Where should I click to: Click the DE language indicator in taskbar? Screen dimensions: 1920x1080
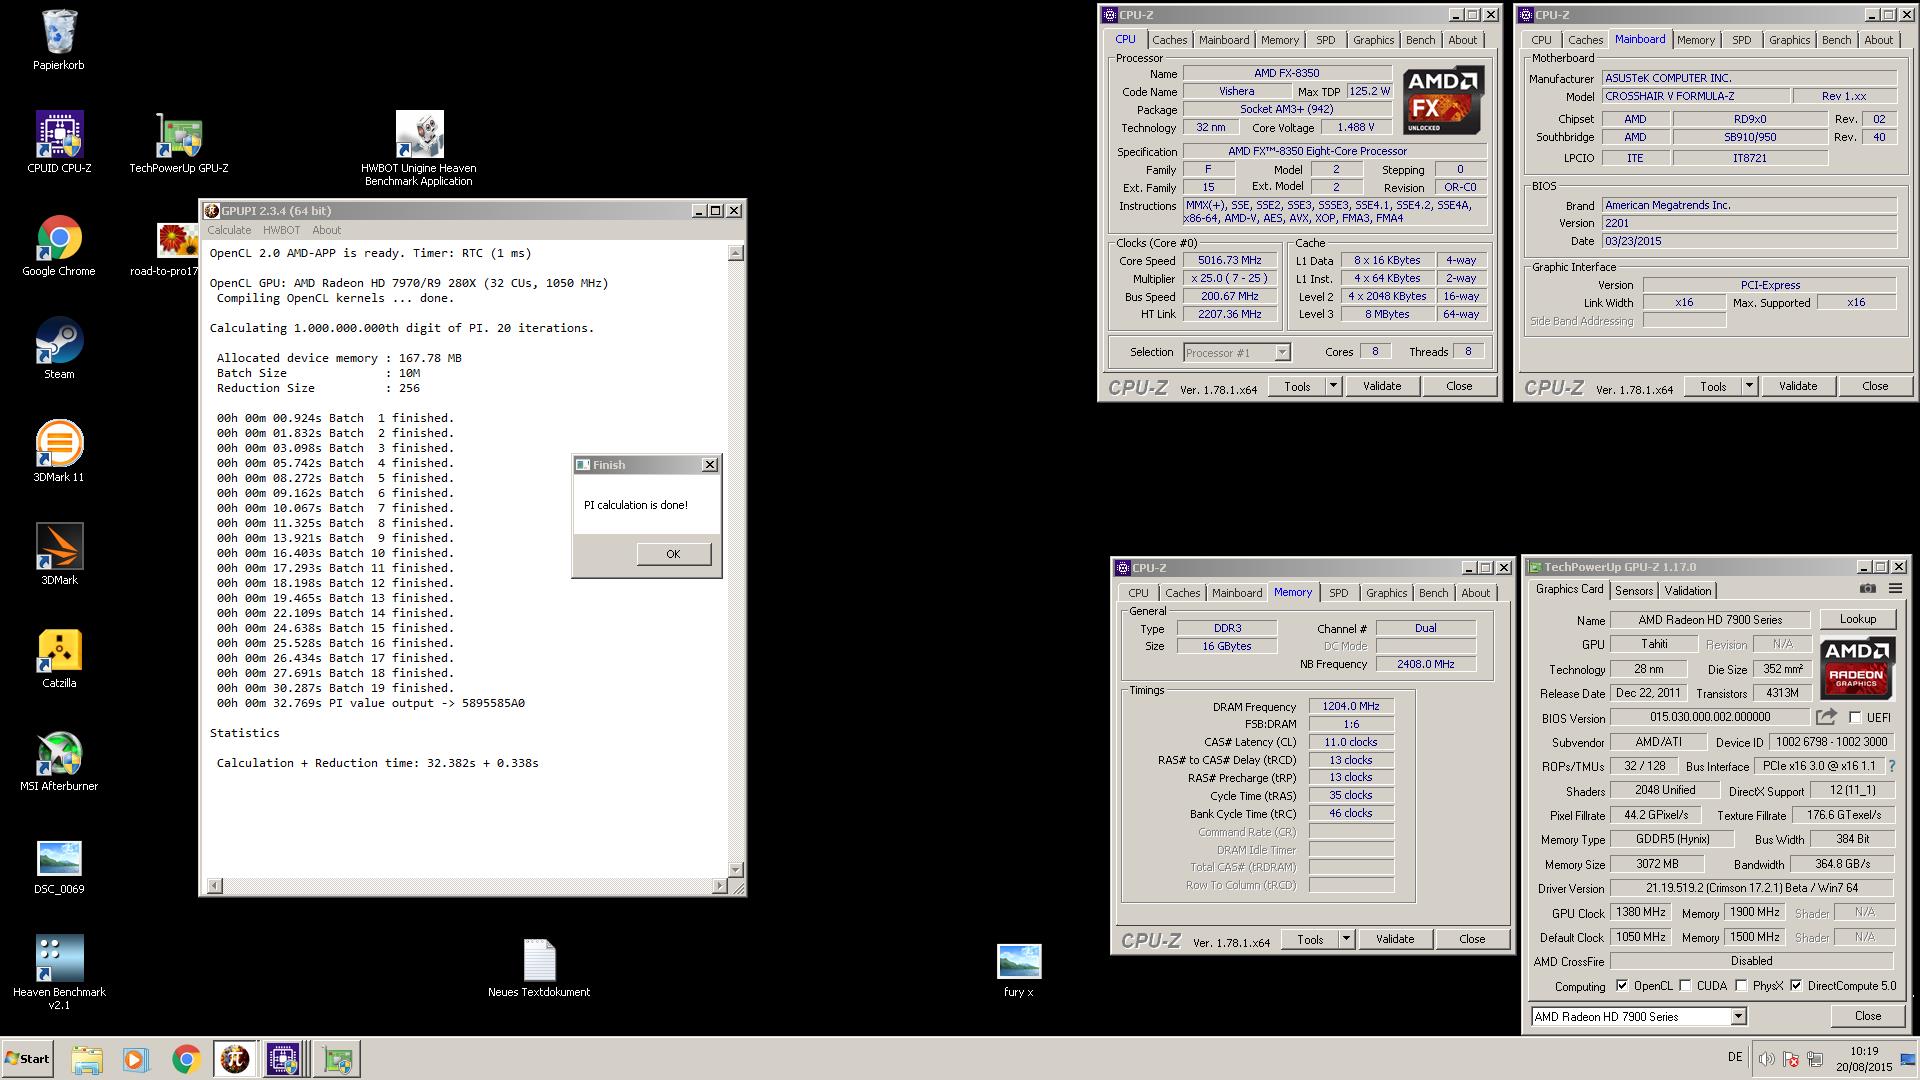coord(1735,1057)
